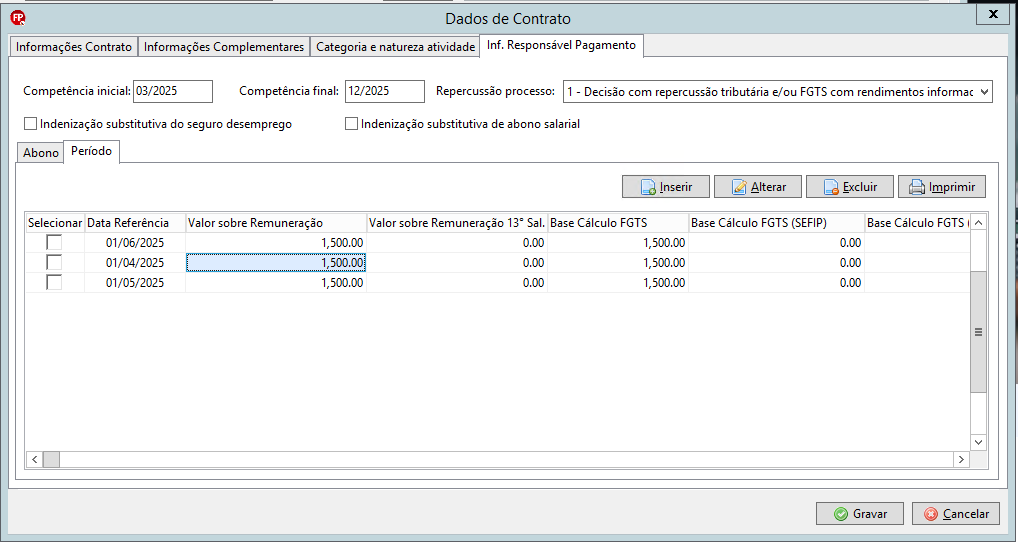Select Inf. Responsável Pagamento tab
The image size is (1018, 547).
562,45
